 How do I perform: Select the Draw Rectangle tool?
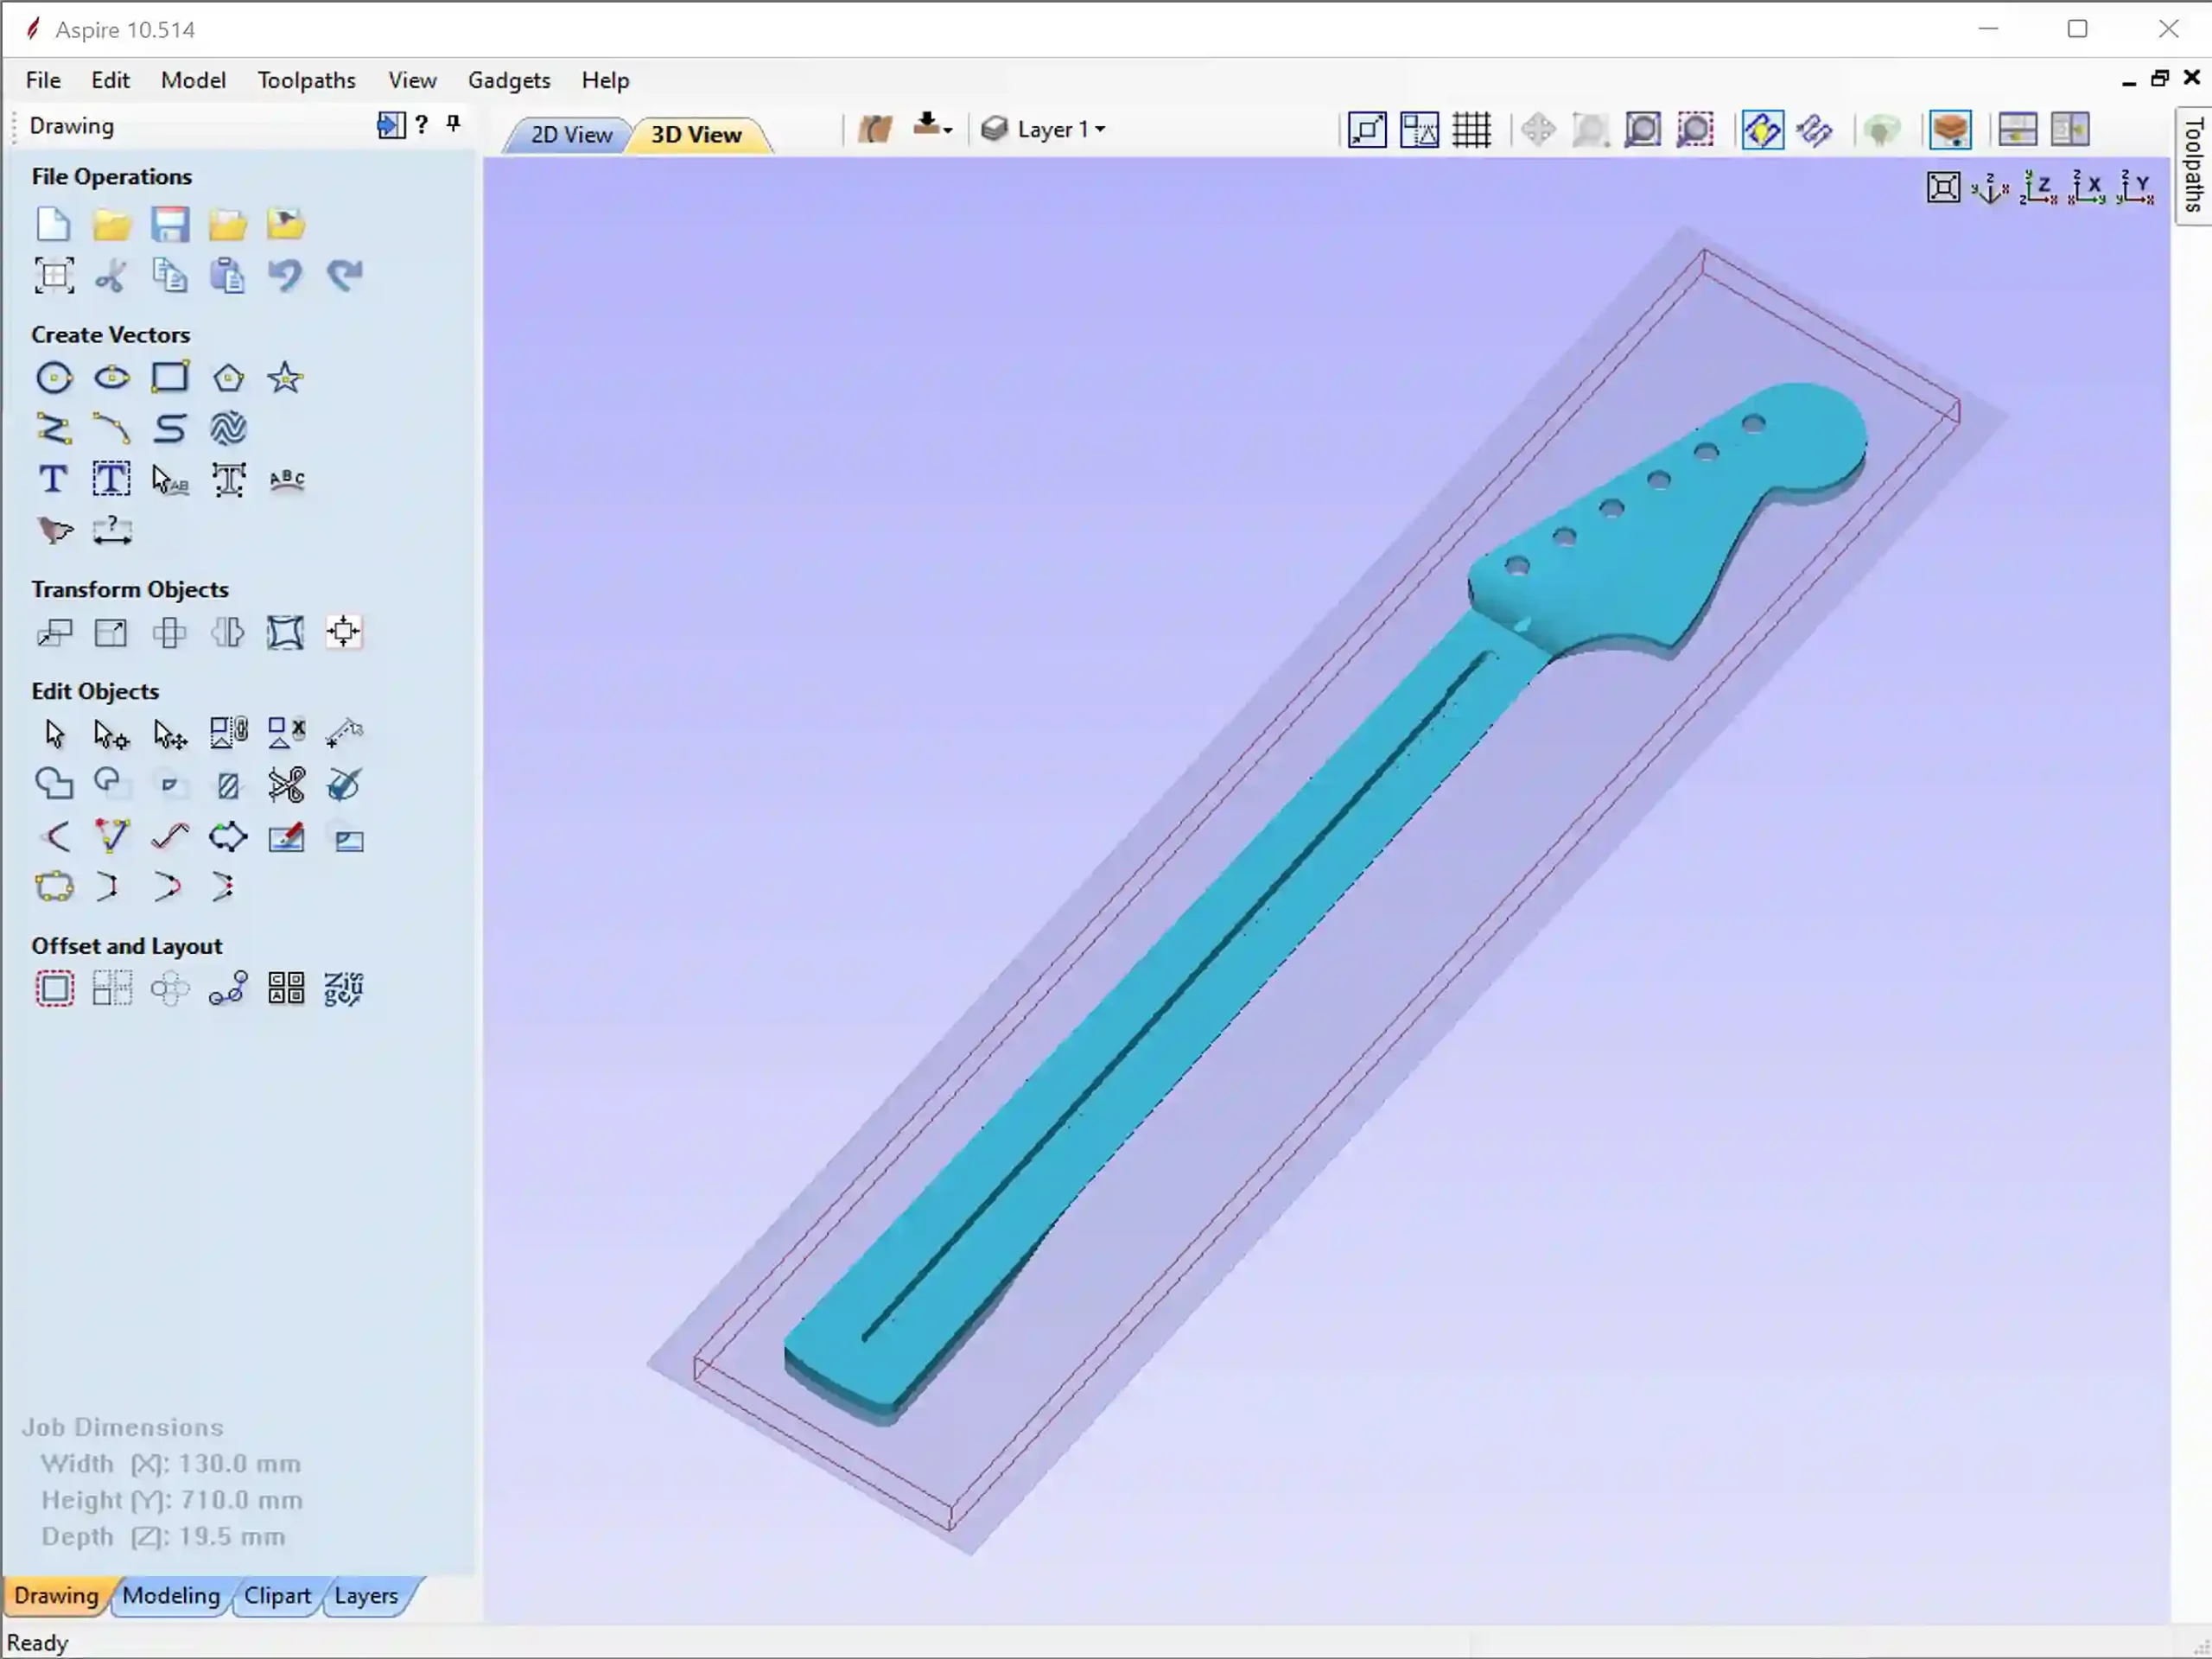[170, 378]
